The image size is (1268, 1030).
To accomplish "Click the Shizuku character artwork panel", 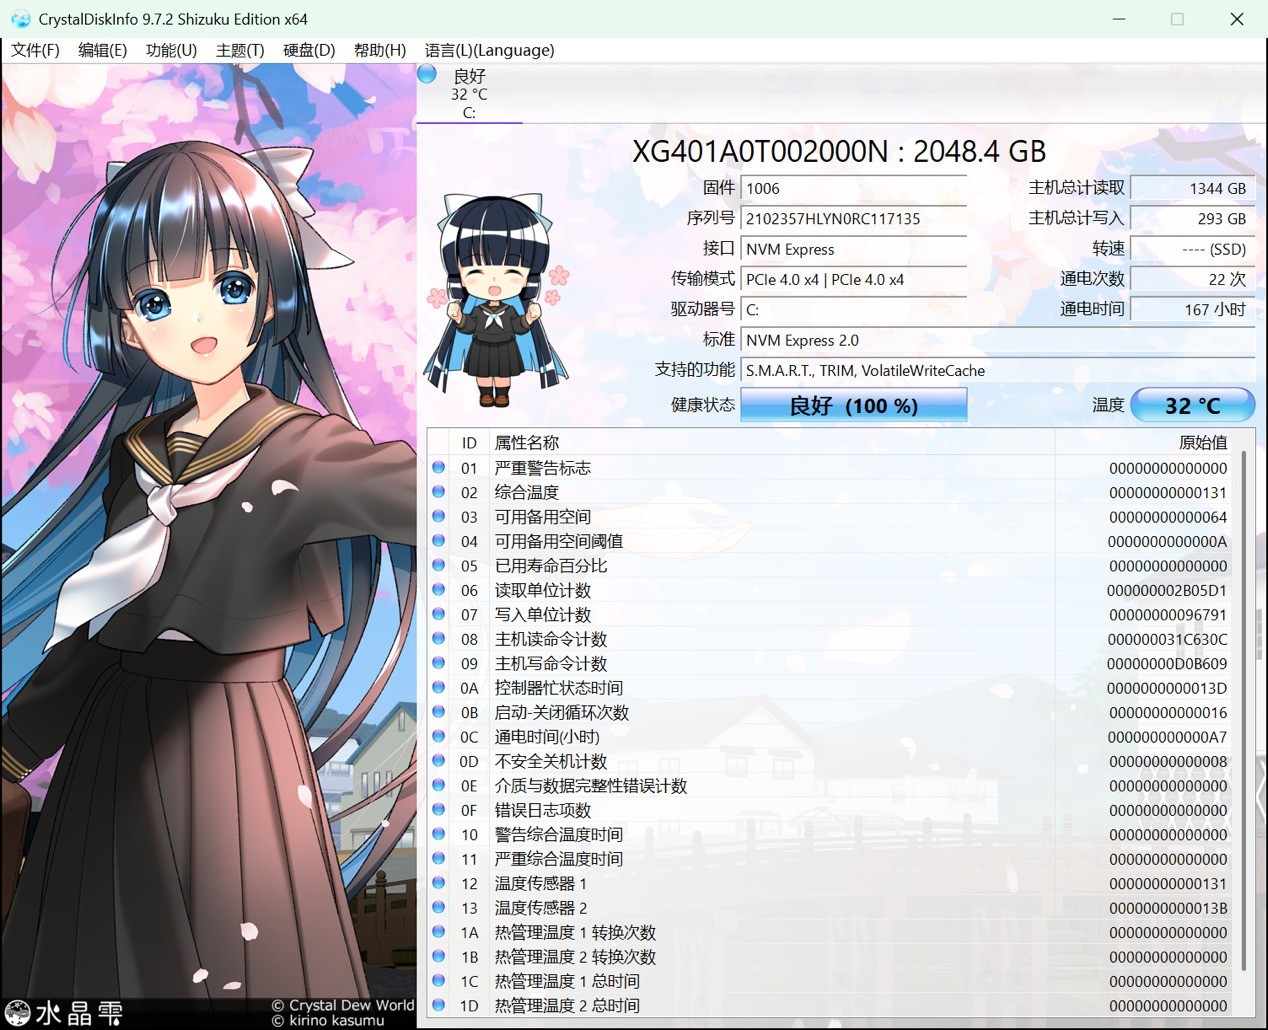I will (x=209, y=546).
